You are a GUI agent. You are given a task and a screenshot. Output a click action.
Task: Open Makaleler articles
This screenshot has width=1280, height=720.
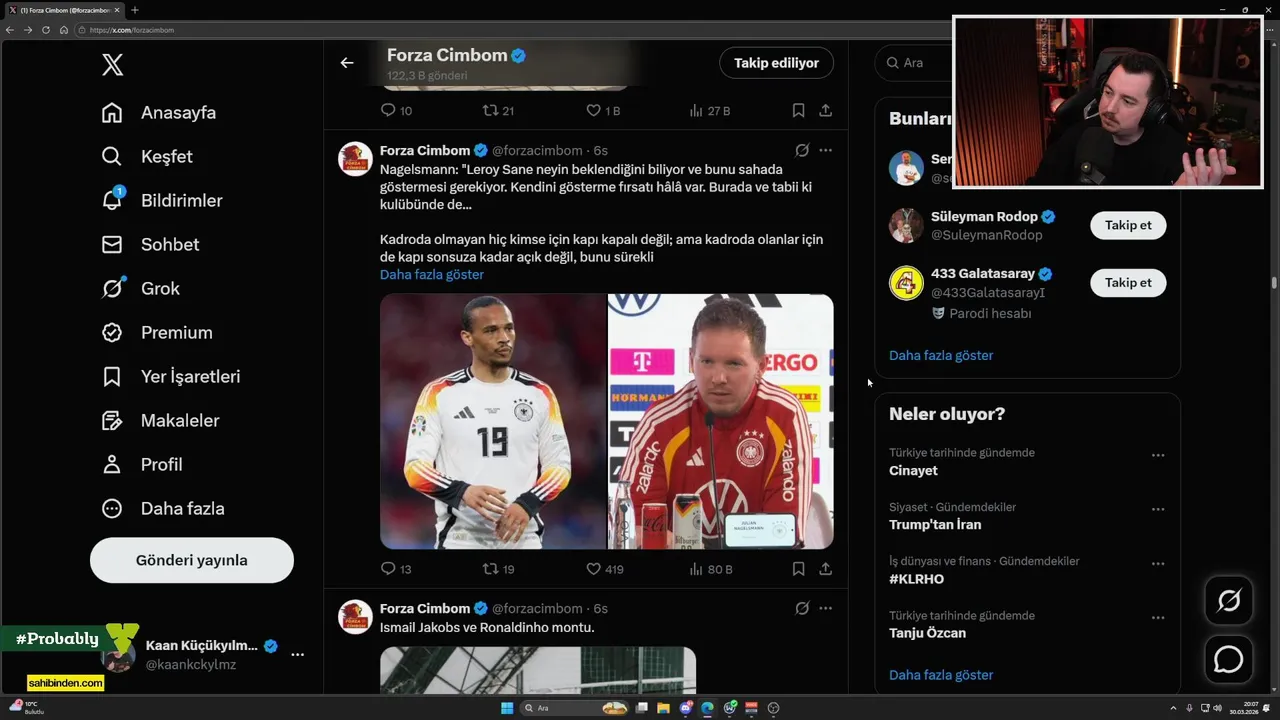[160, 421]
